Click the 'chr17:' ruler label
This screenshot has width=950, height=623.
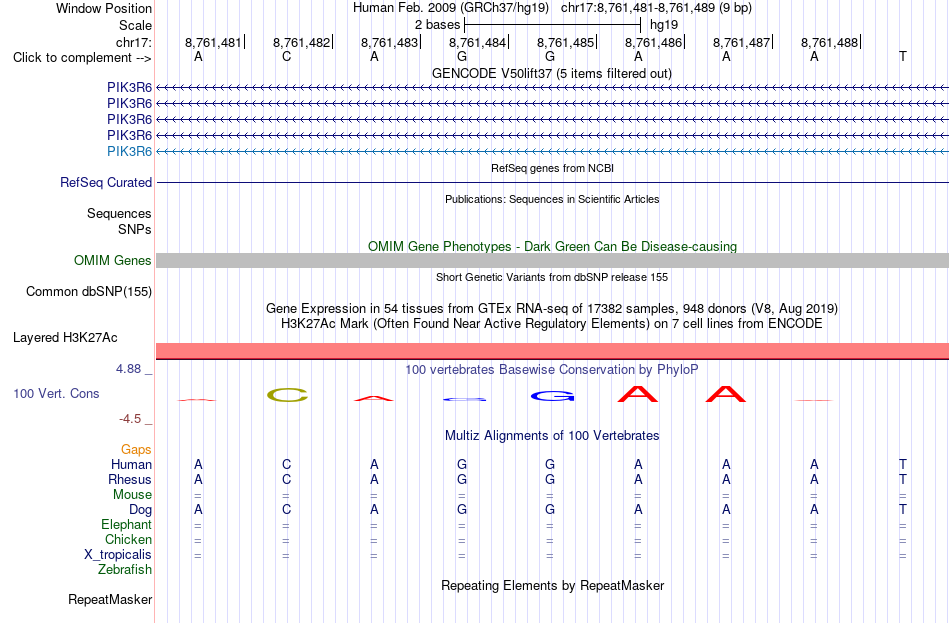[134, 42]
